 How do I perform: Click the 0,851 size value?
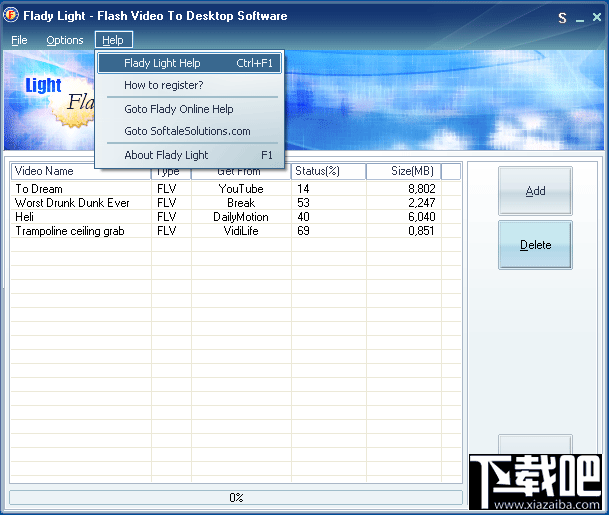[x=421, y=231]
